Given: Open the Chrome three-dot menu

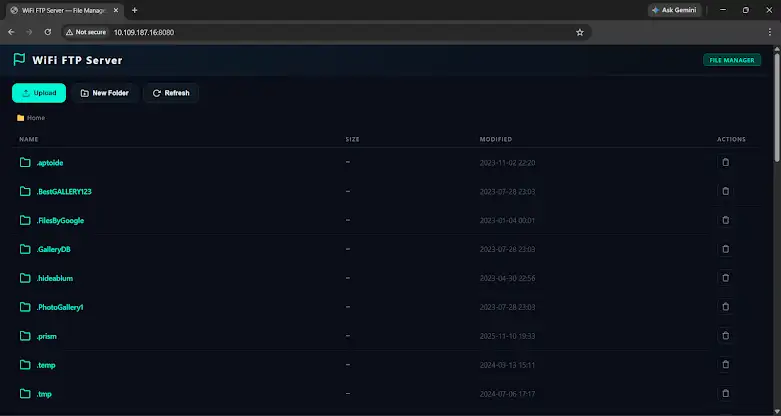Looking at the screenshot, I should pos(770,32).
